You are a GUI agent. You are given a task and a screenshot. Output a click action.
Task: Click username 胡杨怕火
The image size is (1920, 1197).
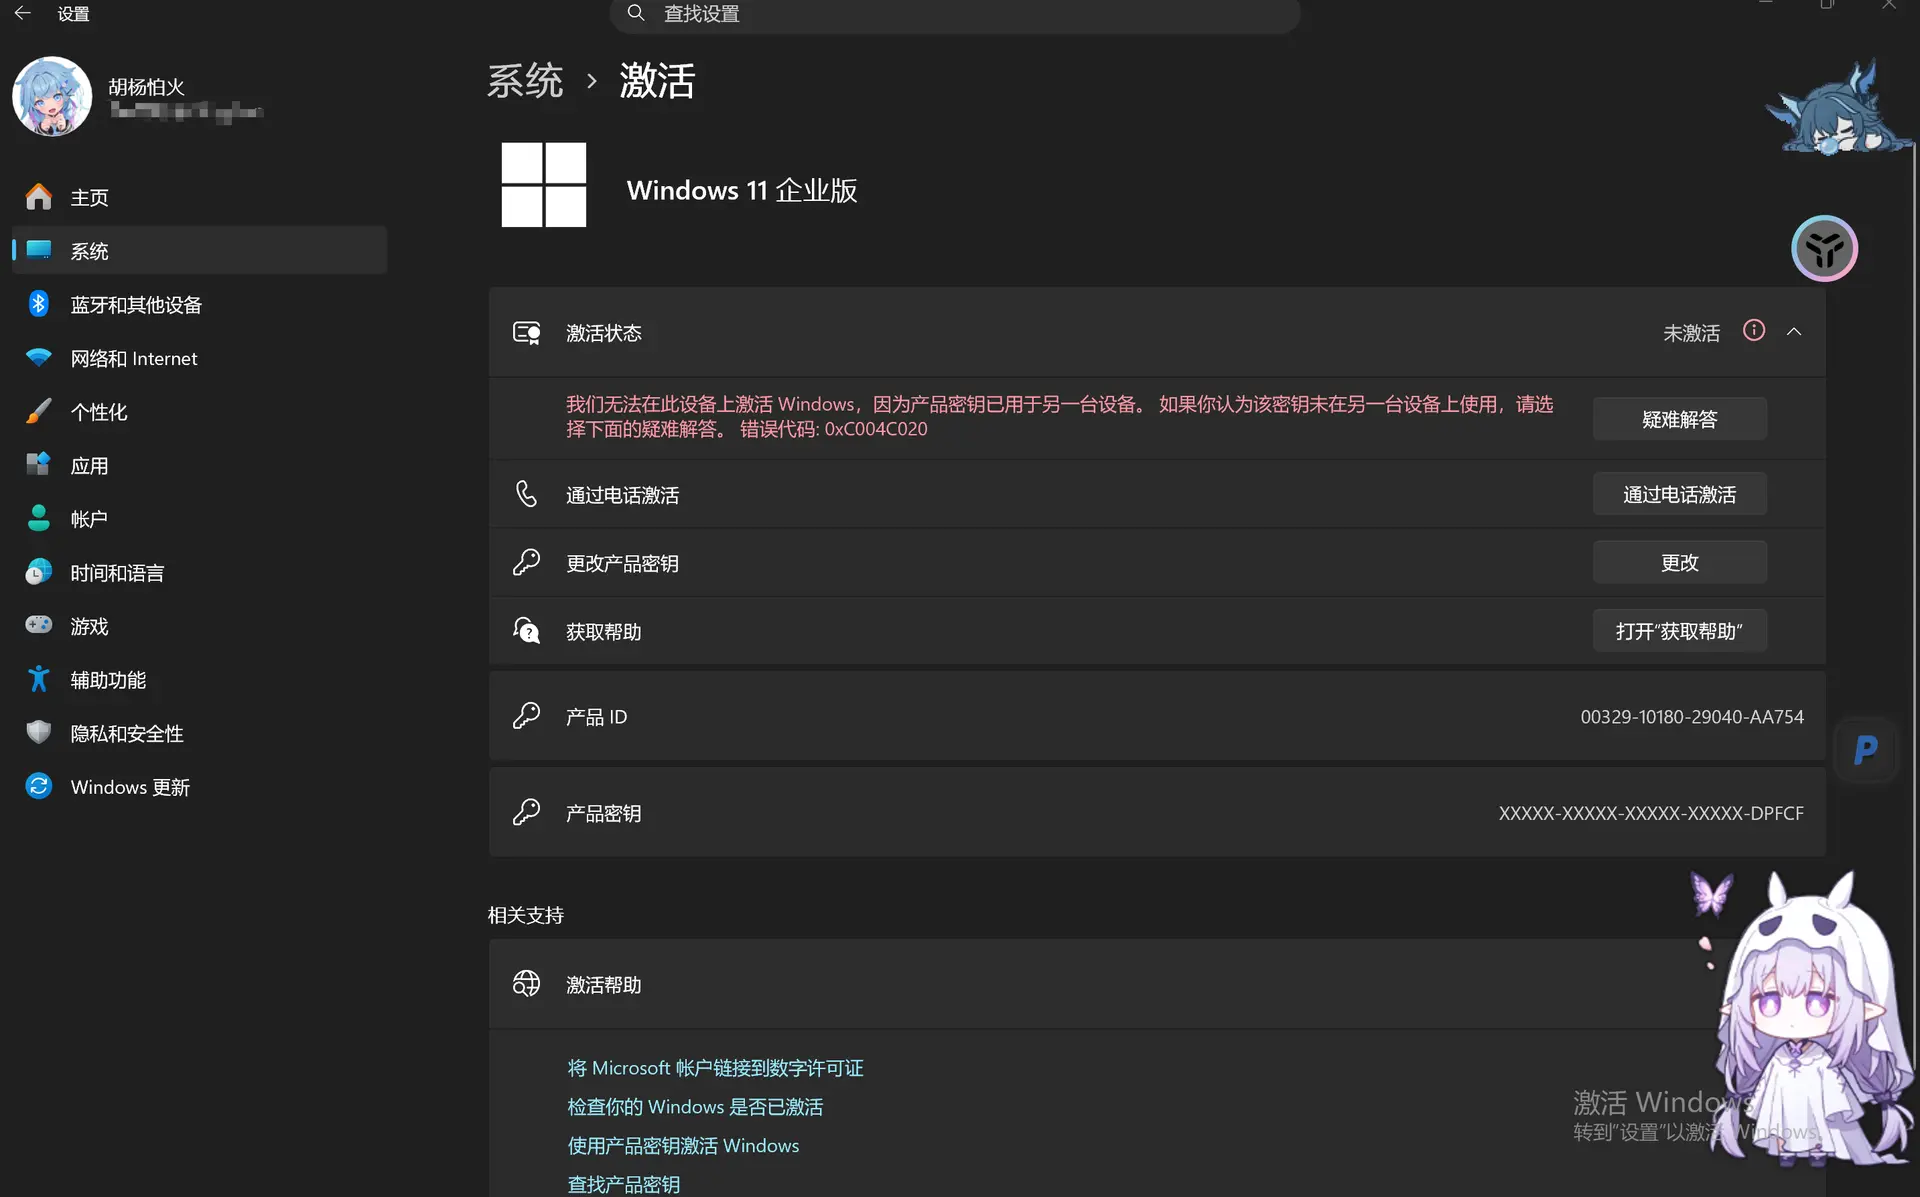tap(147, 87)
